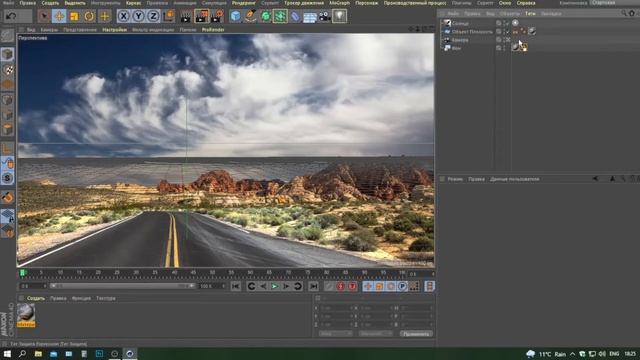640x360 pixels.
Task: Add a Camera object from toolbar
Action: pos(324,16)
